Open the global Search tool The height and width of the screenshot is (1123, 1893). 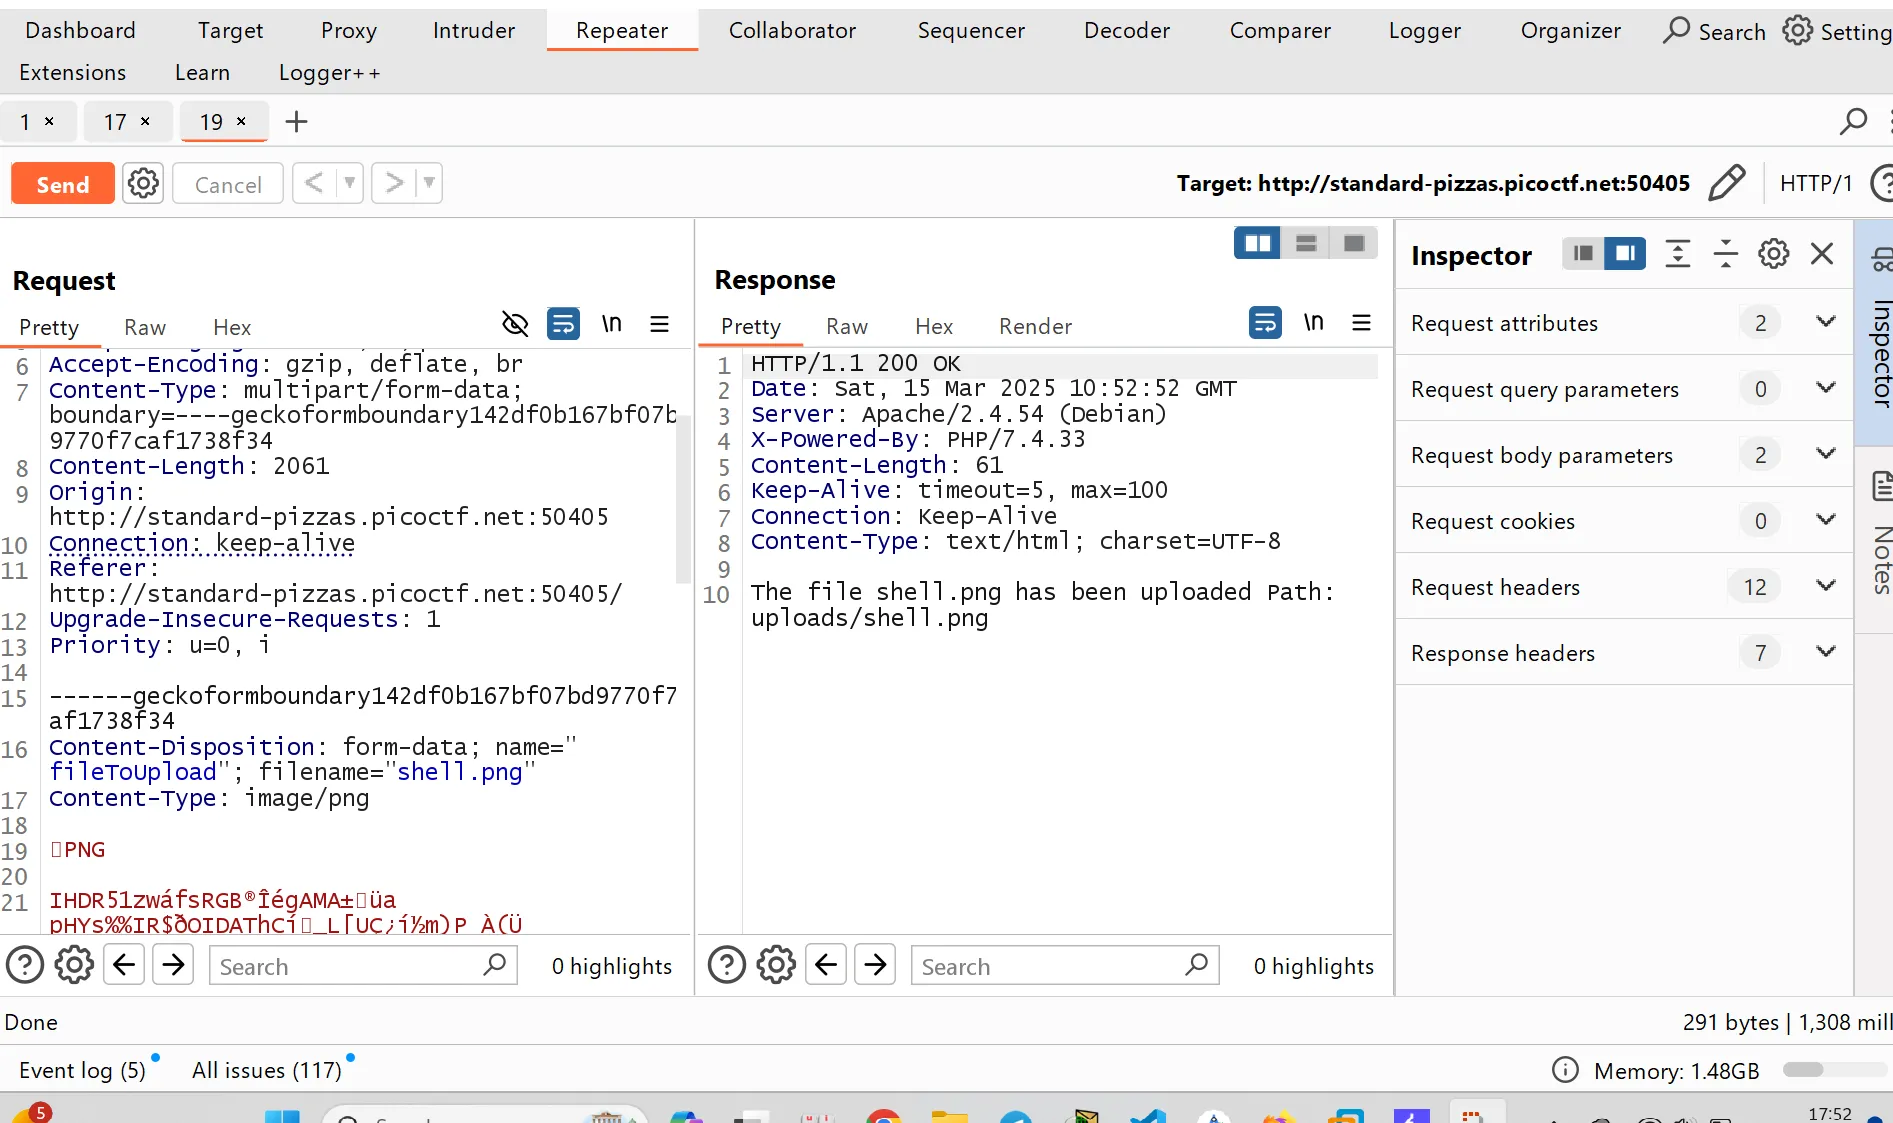click(1714, 31)
